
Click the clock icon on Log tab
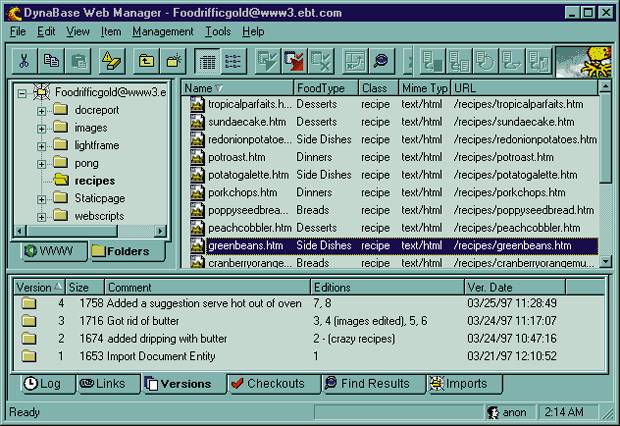coord(30,383)
